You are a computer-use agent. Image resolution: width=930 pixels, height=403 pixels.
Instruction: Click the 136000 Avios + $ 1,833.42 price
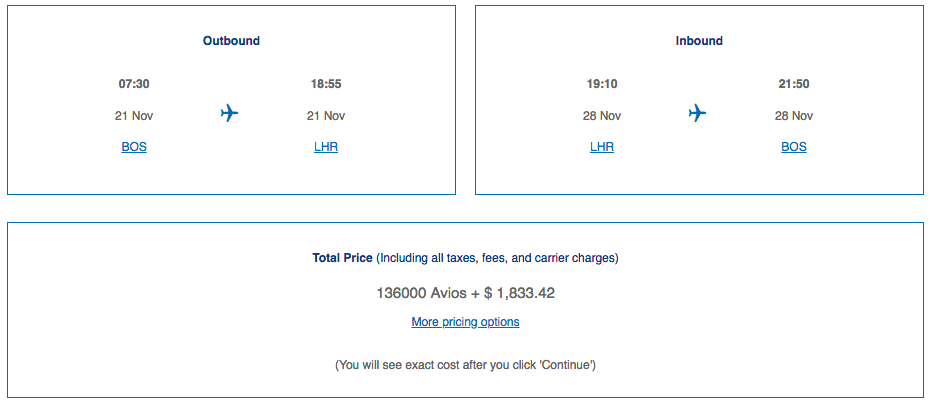tap(466, 293)
